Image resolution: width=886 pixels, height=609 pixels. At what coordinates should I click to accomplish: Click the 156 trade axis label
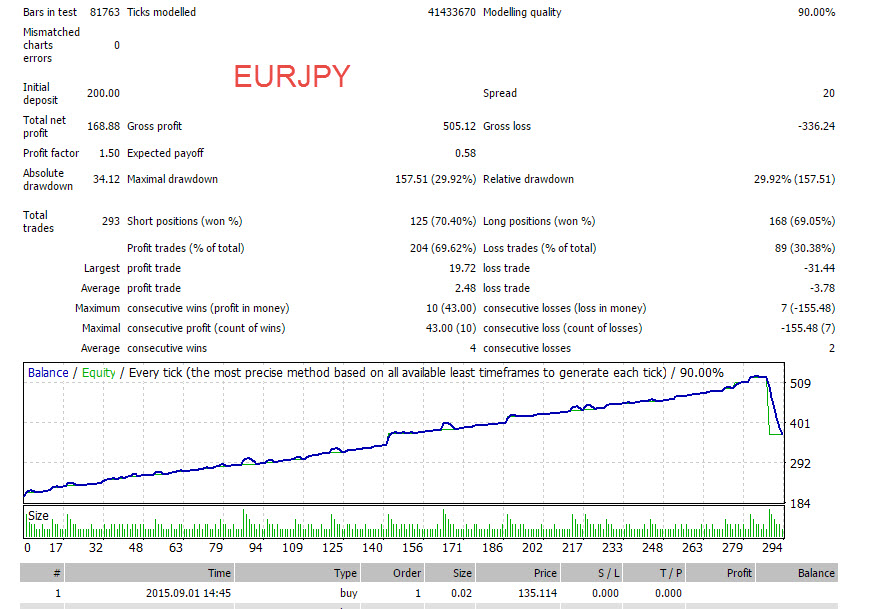pos(412,548)
